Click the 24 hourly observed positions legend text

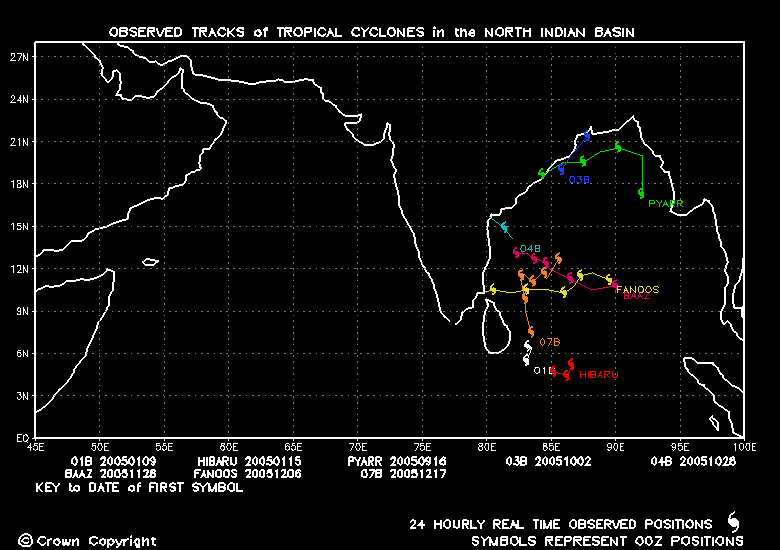click(x=560, y=524)
